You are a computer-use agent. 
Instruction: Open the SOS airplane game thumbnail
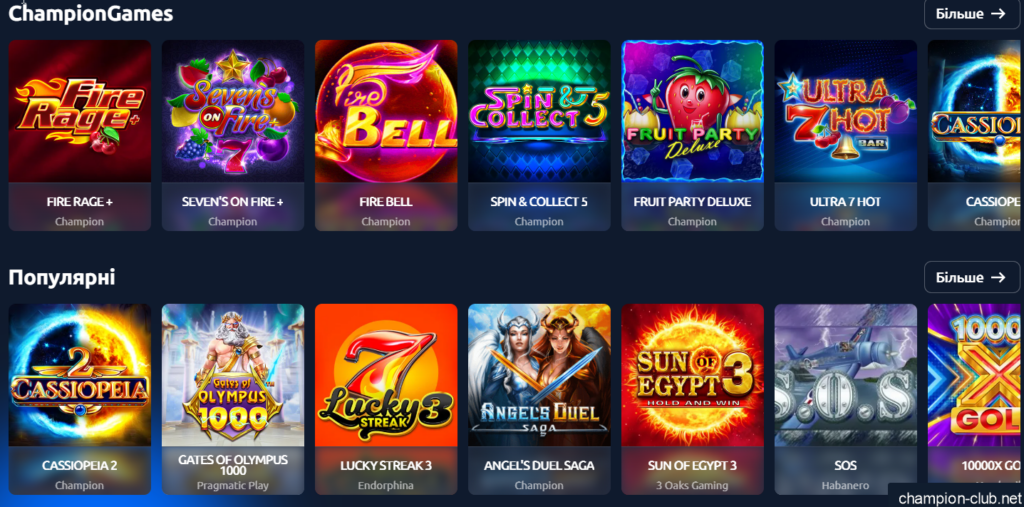pyautogui.click(x=846, y=375)
